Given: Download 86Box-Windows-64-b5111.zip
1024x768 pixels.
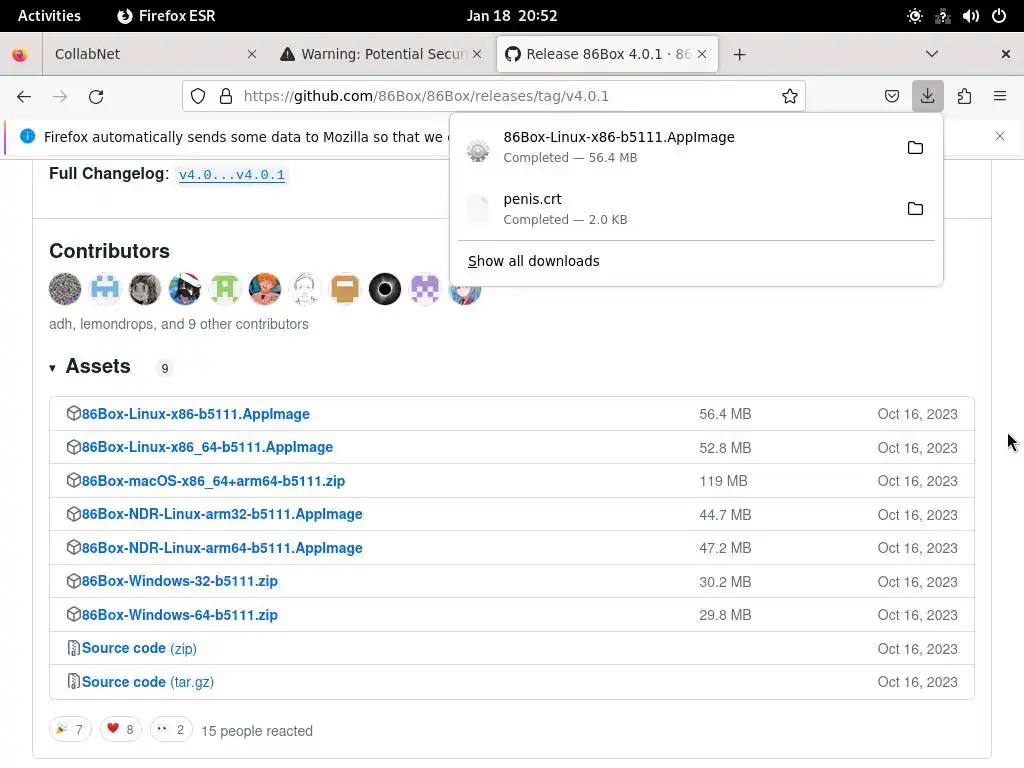Looking at the screenshot, I should (180, 615).
